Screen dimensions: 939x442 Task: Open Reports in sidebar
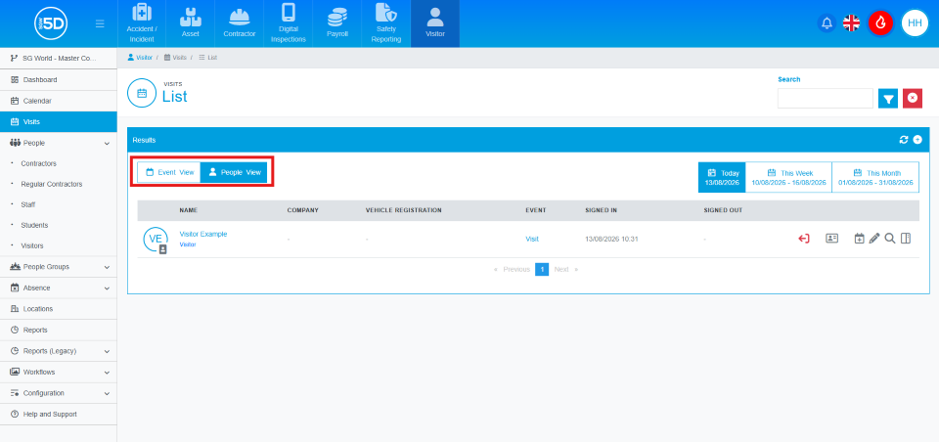pos(58,330)
